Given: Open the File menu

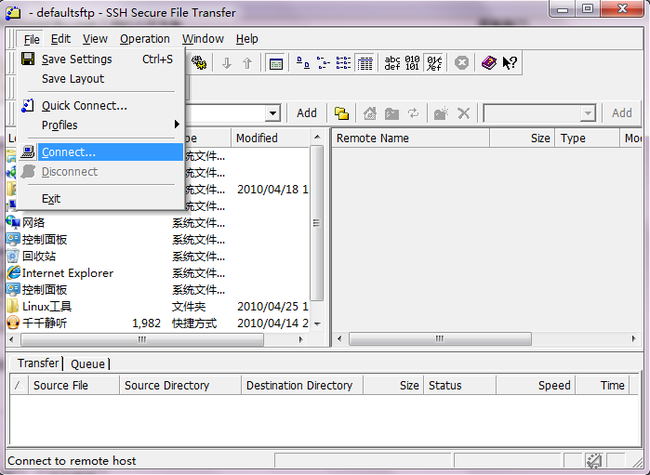Looking at the screenshot, I should pos(32,39).
